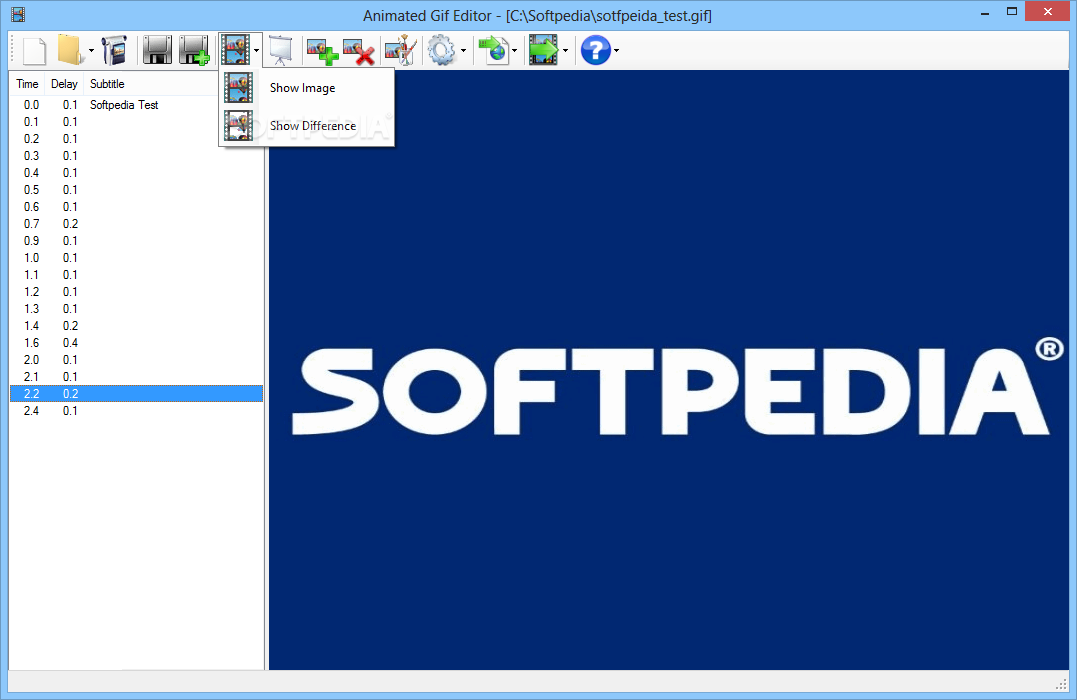Choose Show Difference from the menu
This screenshot has width=1077, height=700.
tap(306, 126)
